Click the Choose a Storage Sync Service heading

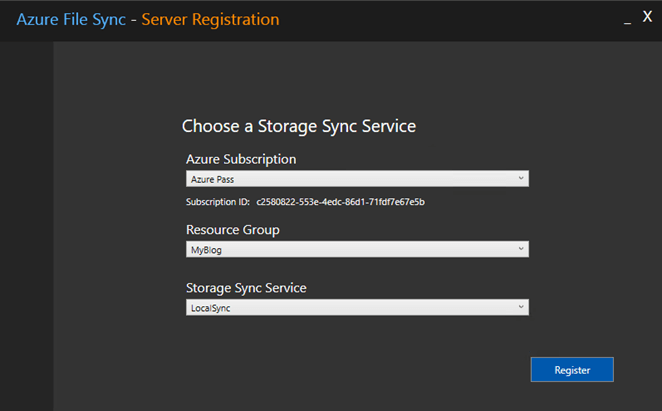point(299,126)
